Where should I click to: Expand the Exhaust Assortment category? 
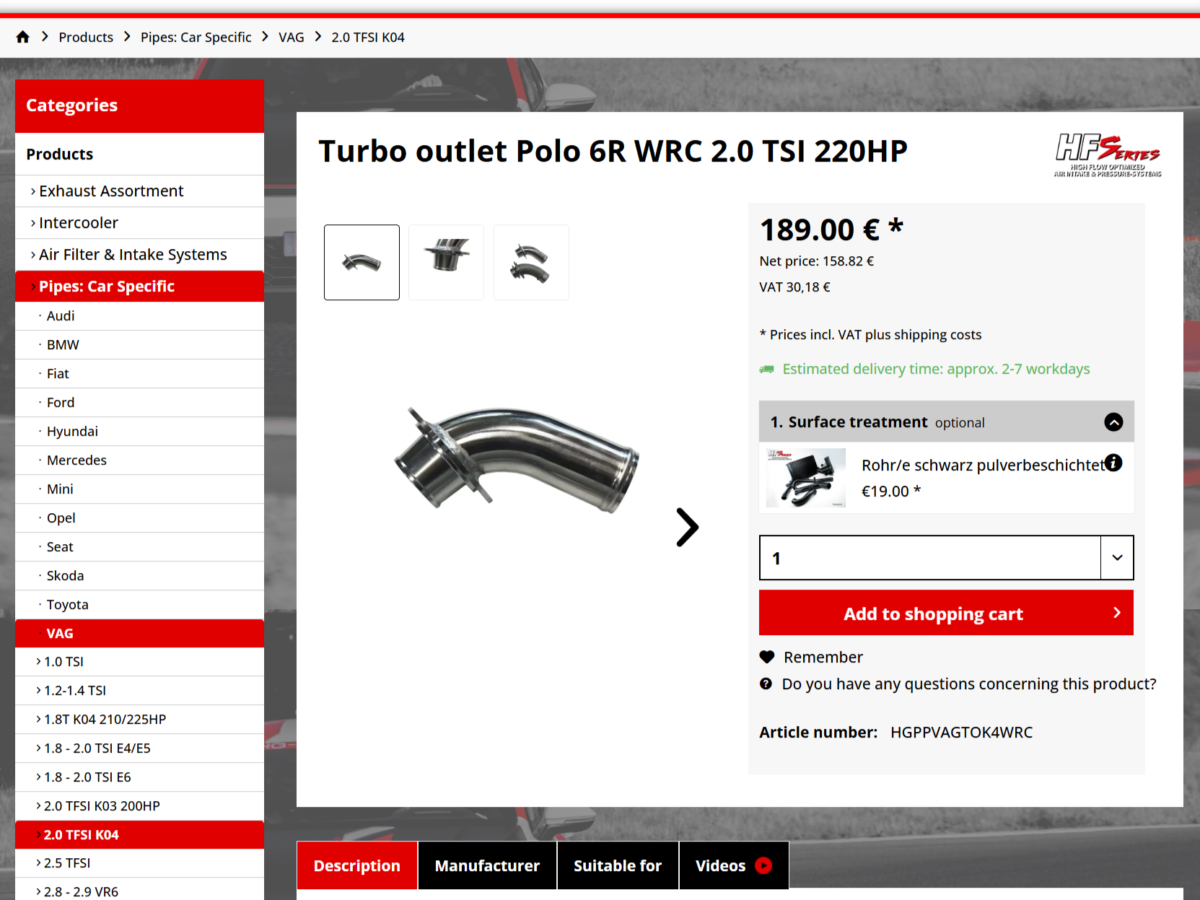[x=140, y=191]
